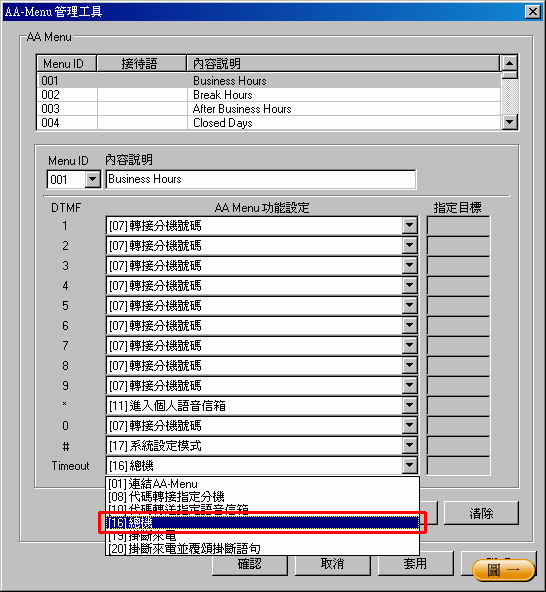Select [16] 總機 highlighted list option

[x=262, y=523]
